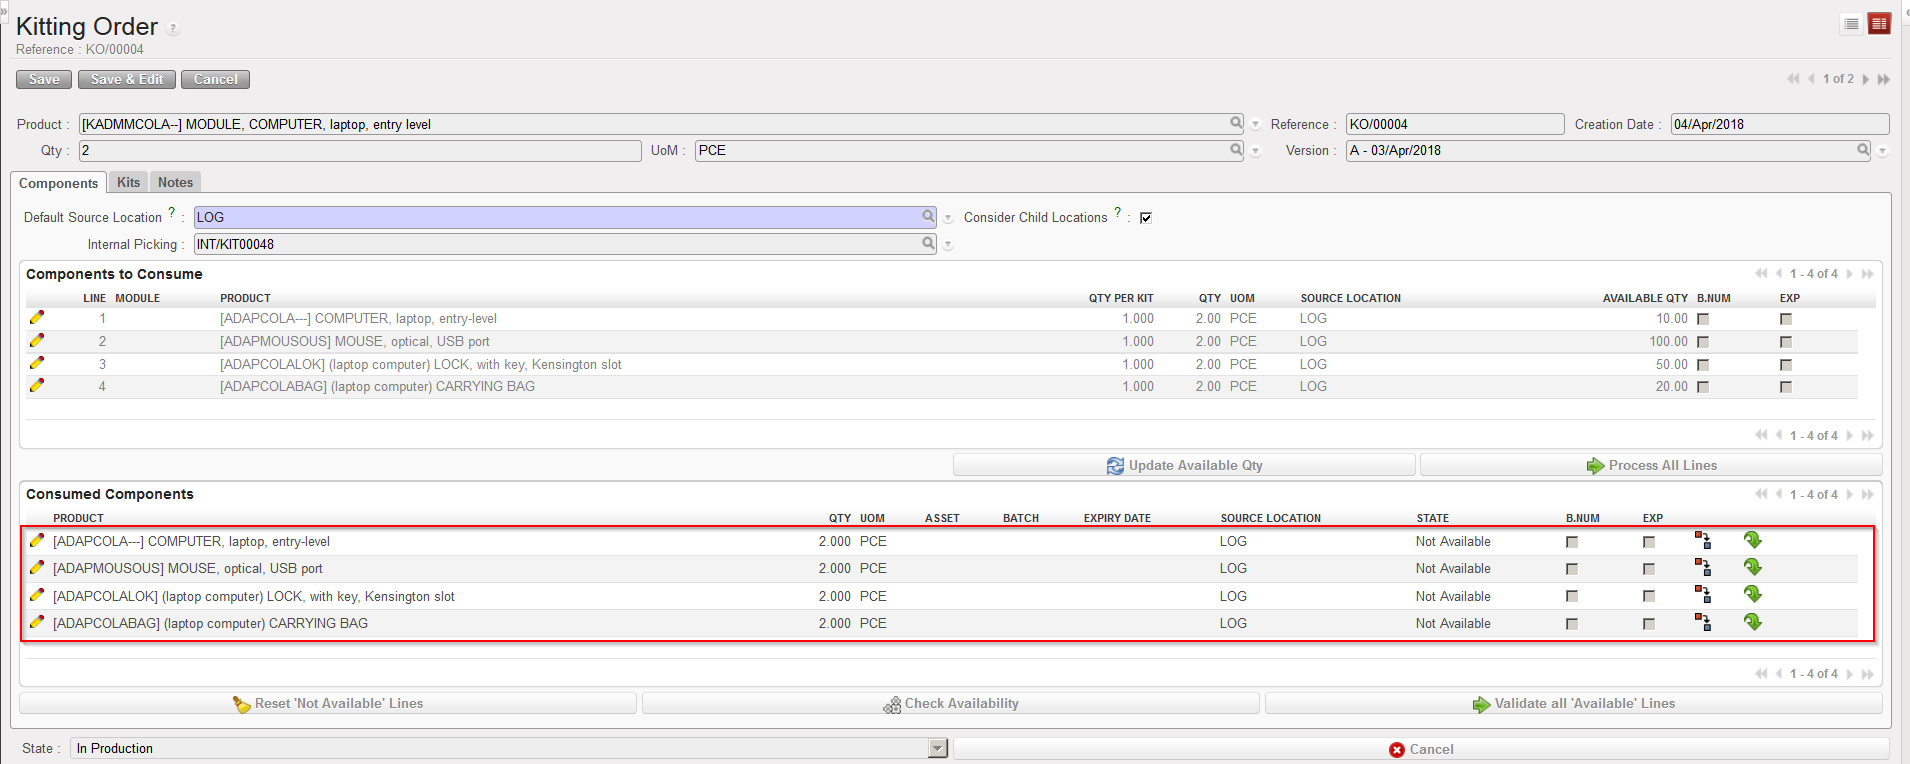The height and width of the screenshot is (764, 1910).
Task: Click into the Qty input field
Action: [360, 151]
